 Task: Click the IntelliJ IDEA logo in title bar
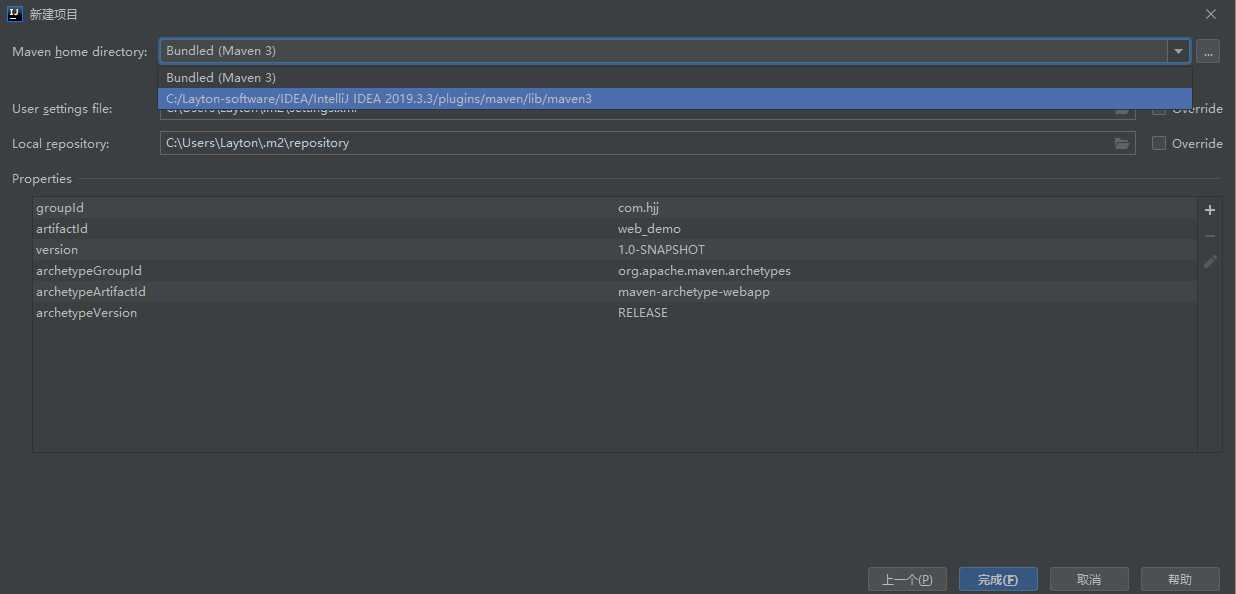14,14
